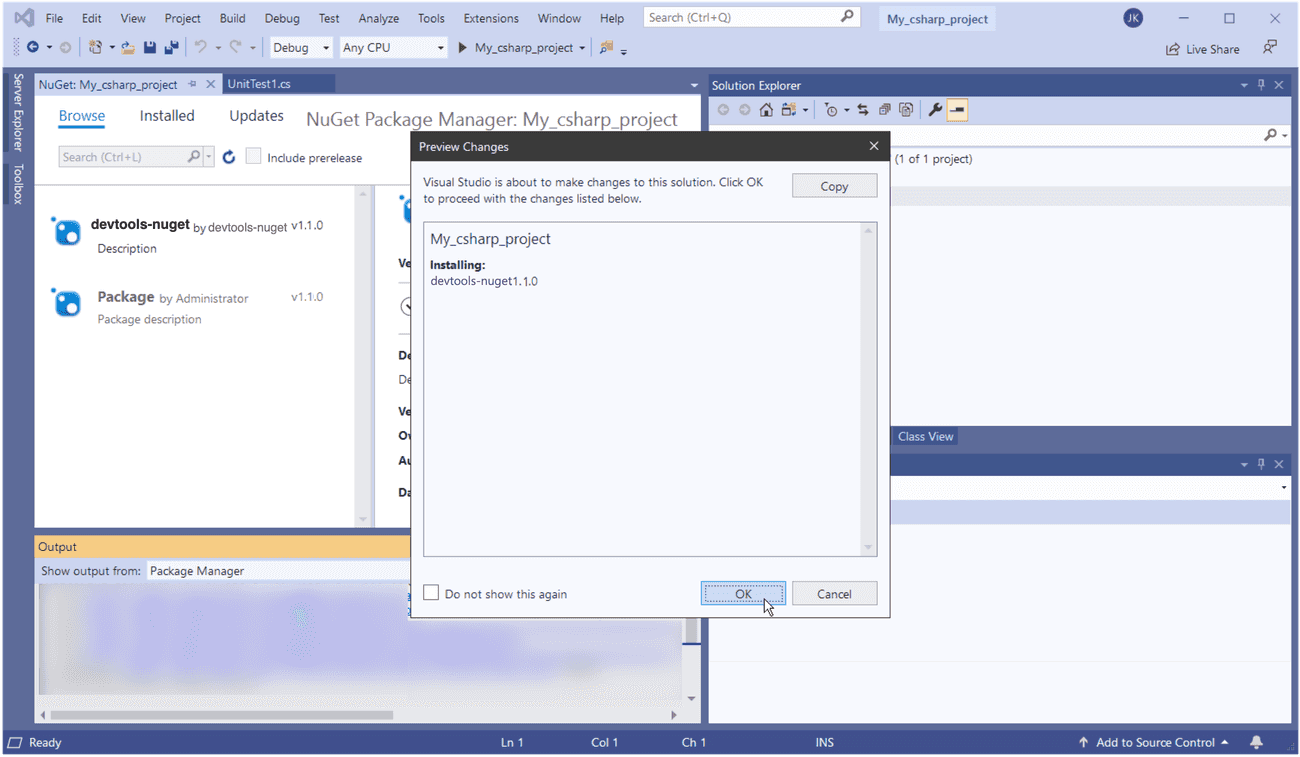Screen dimensions: 1300x757
Task: Toggle the Save icon in the toolbar
Action: [149, 47]
